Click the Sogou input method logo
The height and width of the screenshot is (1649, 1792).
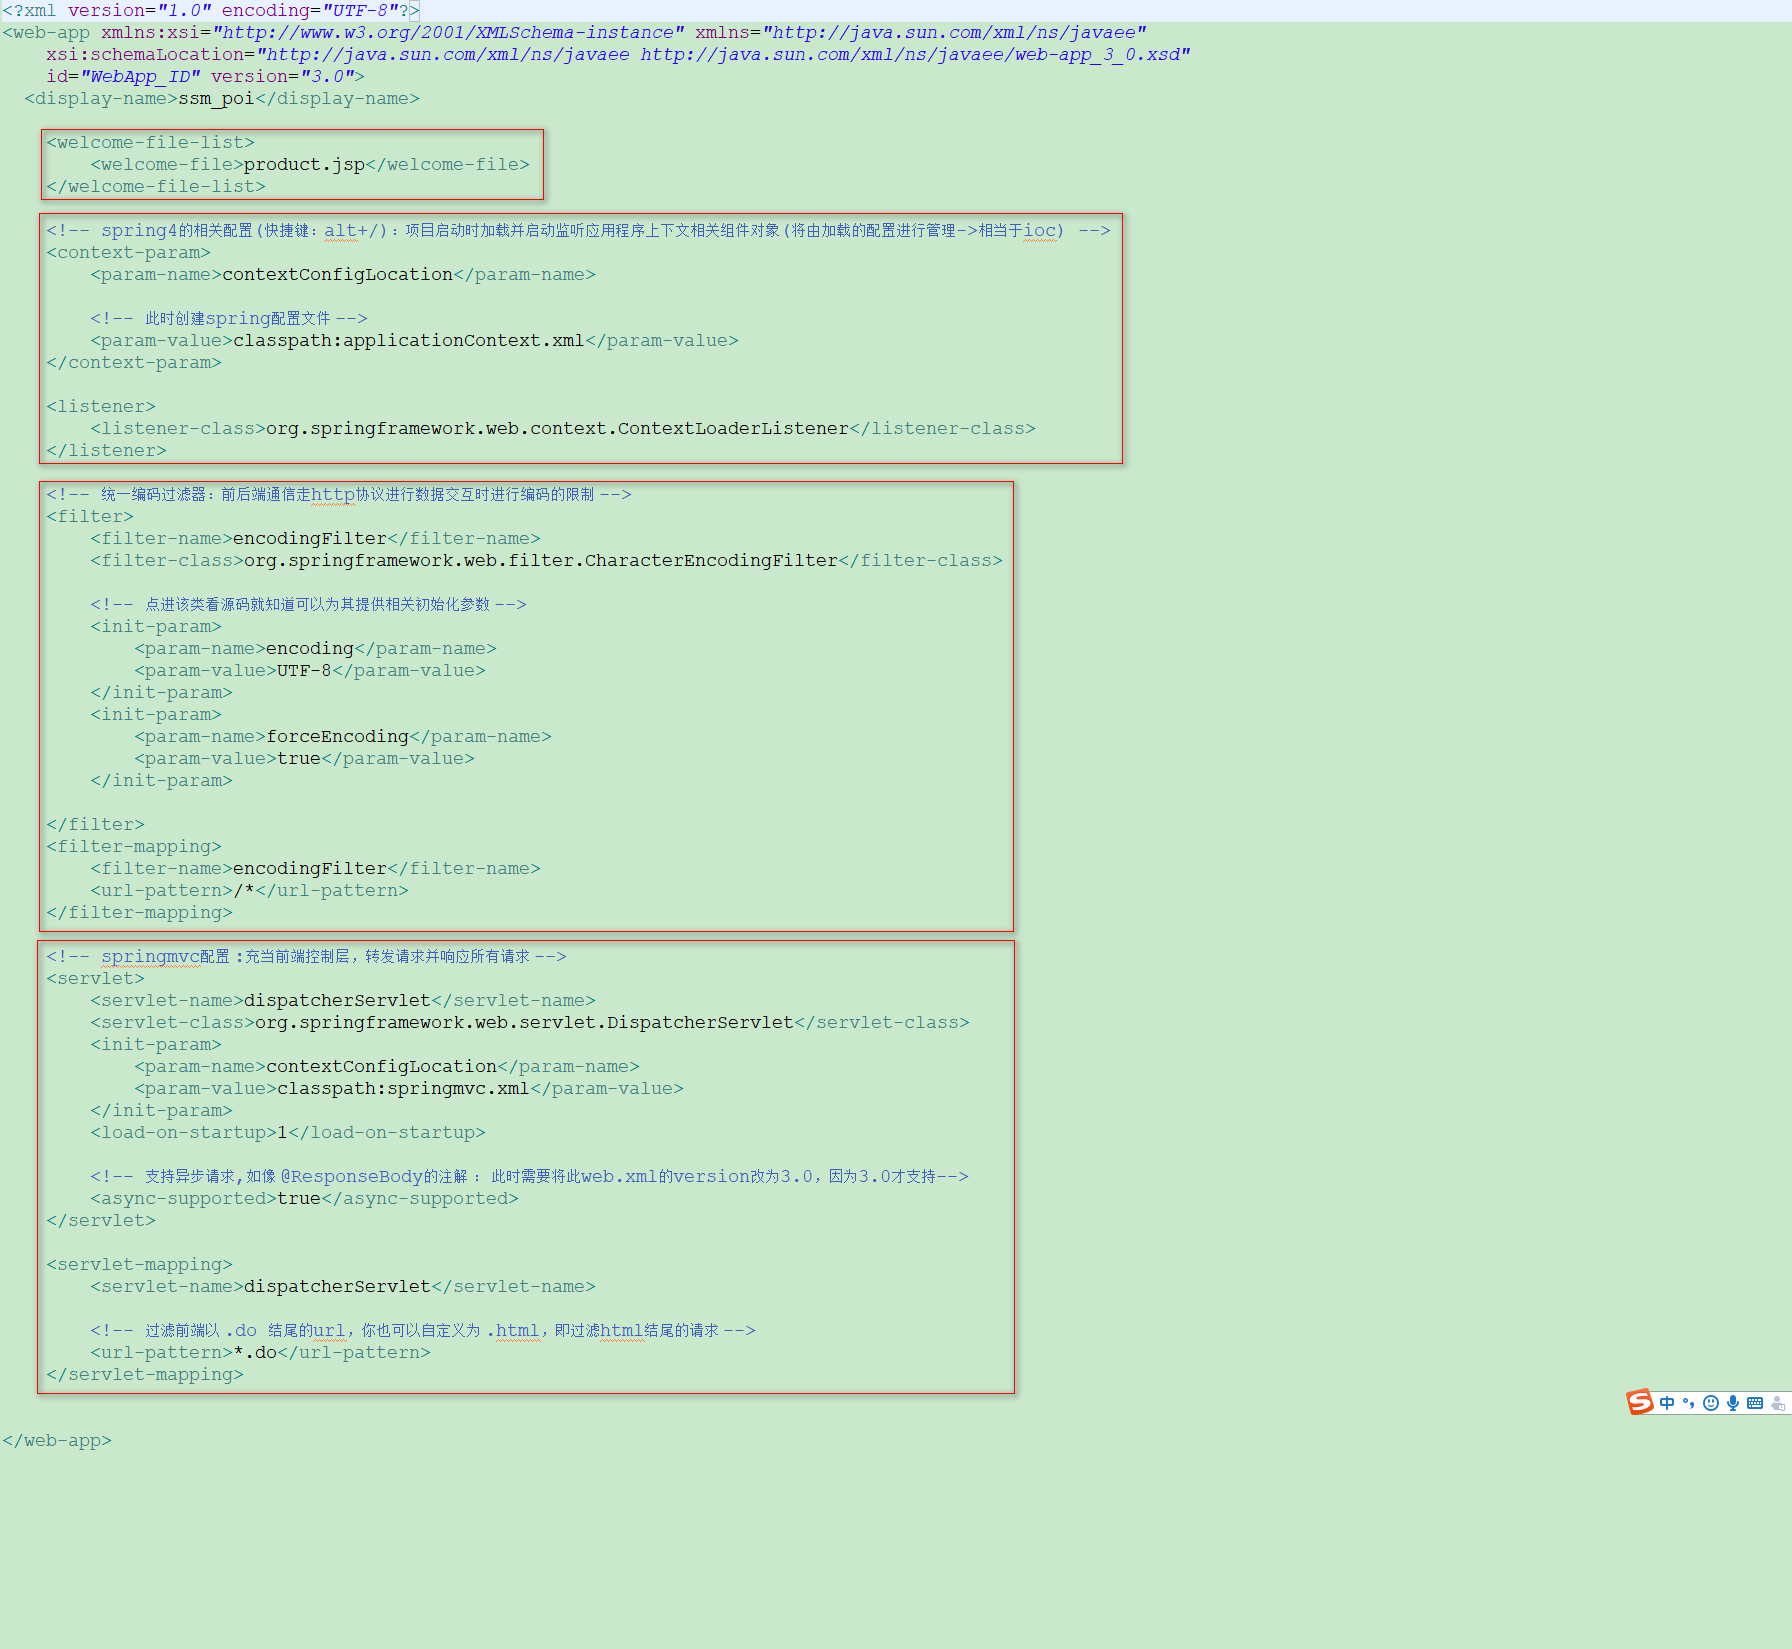[x=1640, y=1402]
